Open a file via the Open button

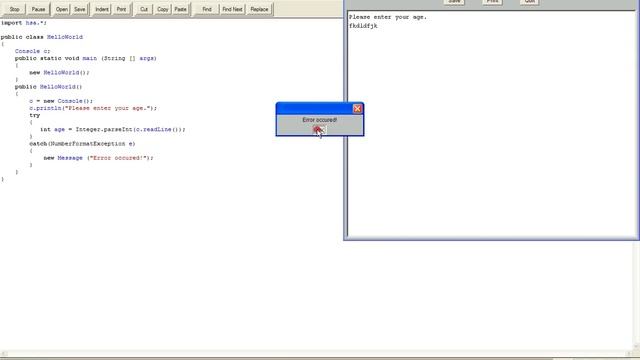[x=62, y=9]
